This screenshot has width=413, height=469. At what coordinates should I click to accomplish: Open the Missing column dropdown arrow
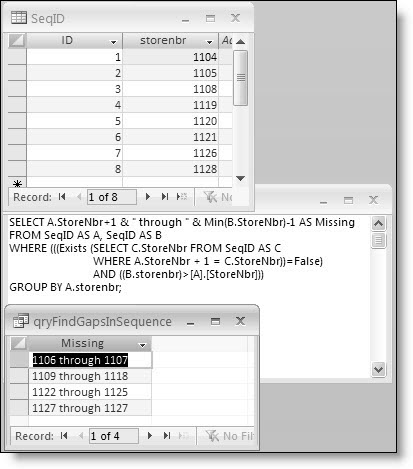(143, 345)
